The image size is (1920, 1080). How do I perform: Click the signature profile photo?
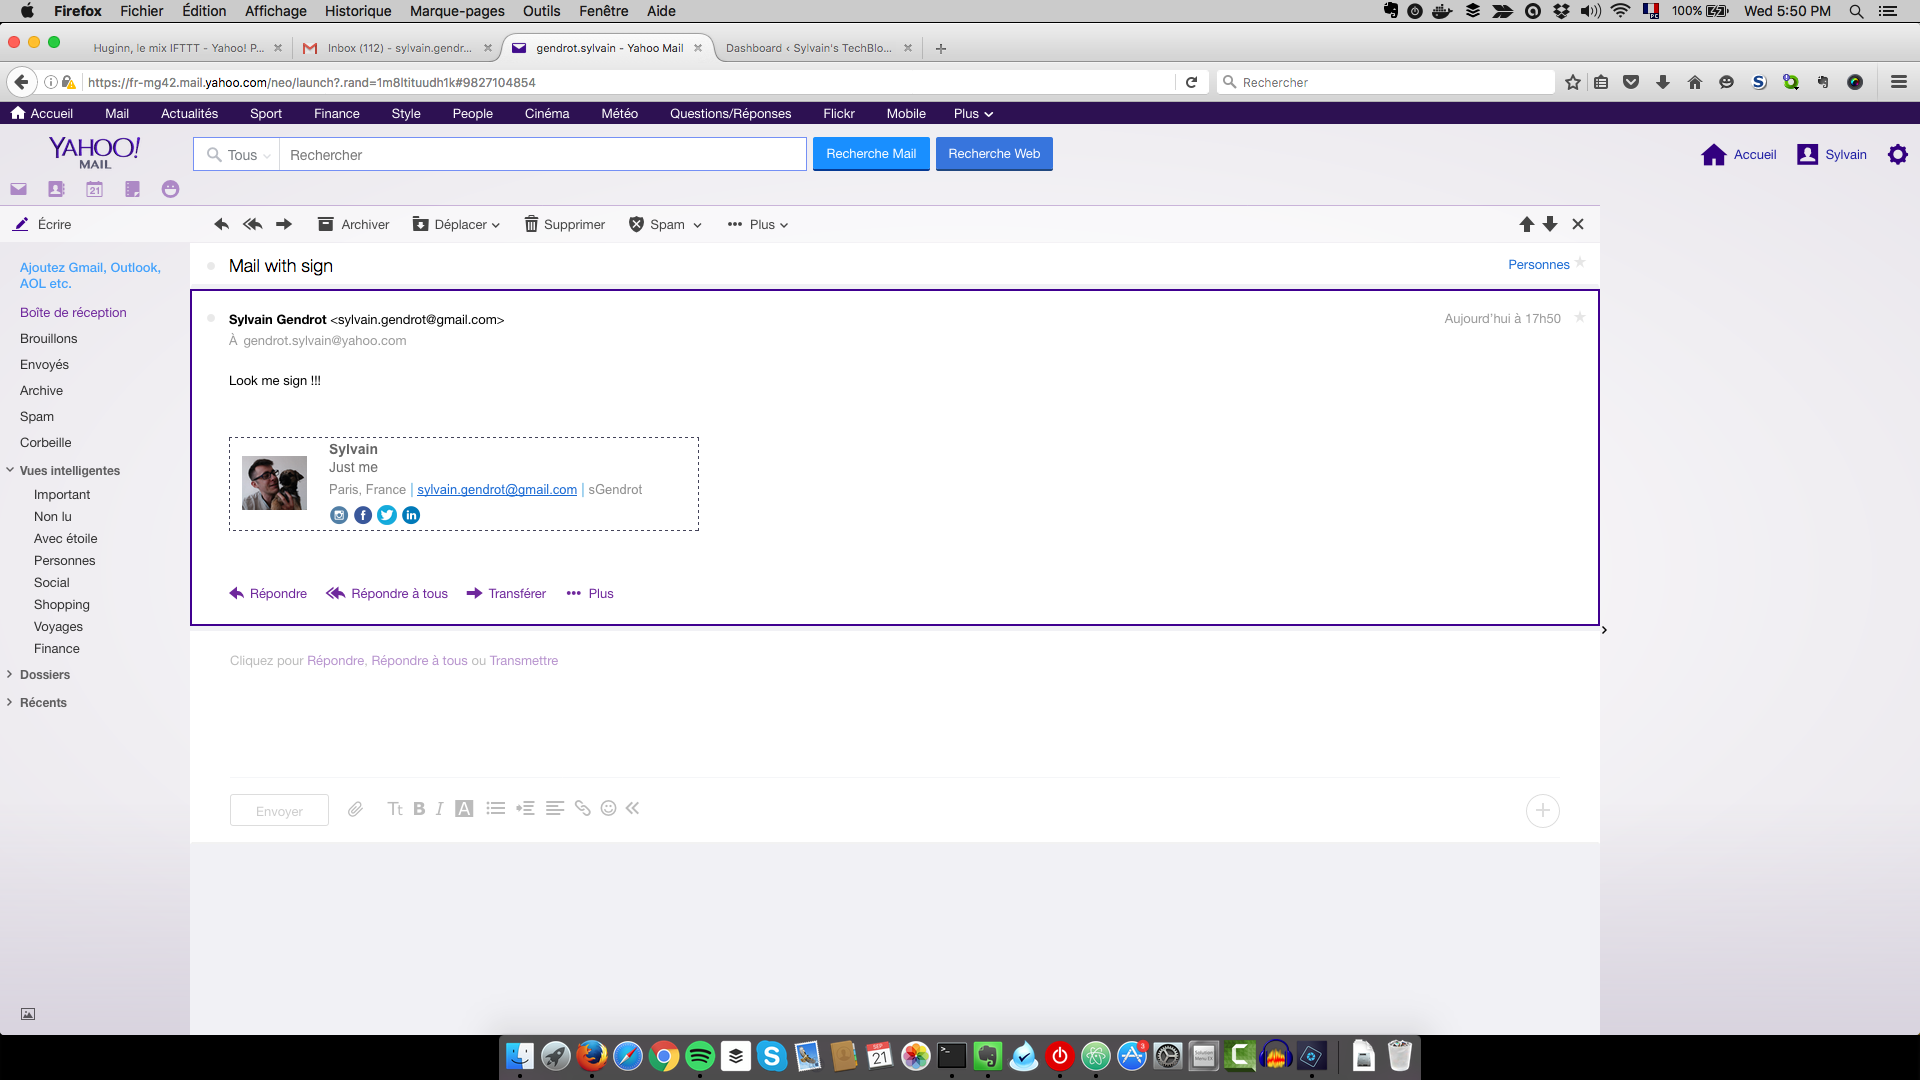point(274,483)
